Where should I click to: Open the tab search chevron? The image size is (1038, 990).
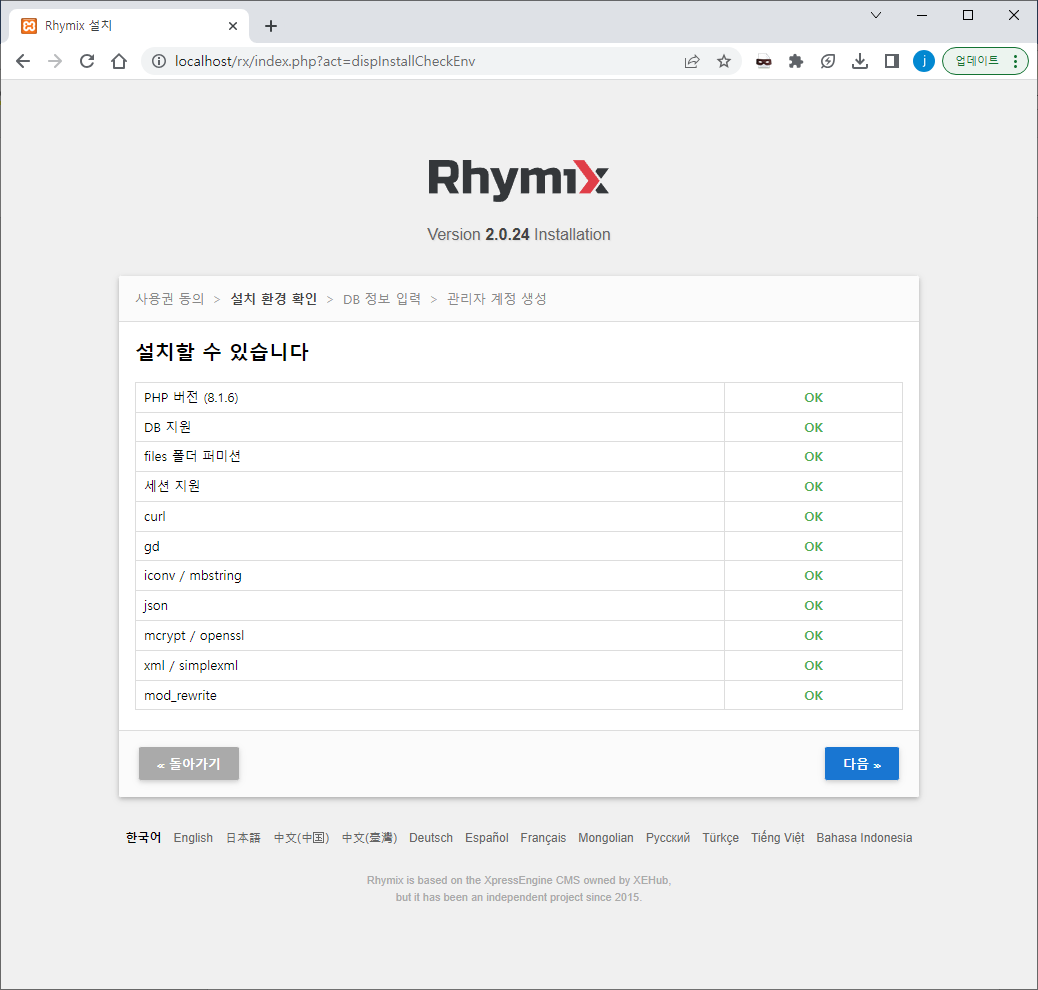pos(876,15)
